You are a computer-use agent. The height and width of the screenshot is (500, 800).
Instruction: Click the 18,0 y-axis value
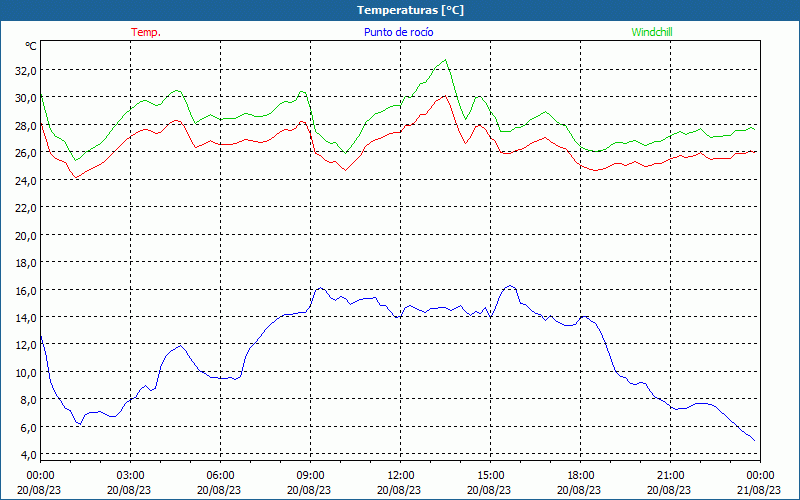click(x=26, y=263)
